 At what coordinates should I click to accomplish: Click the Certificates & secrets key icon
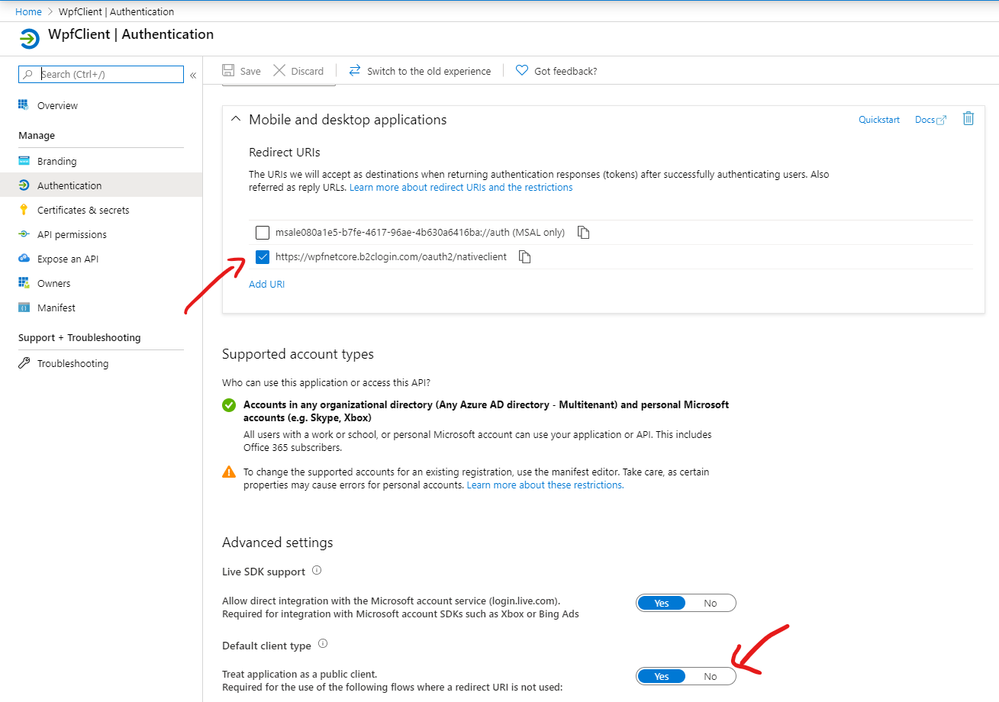(x=24, y=210)
